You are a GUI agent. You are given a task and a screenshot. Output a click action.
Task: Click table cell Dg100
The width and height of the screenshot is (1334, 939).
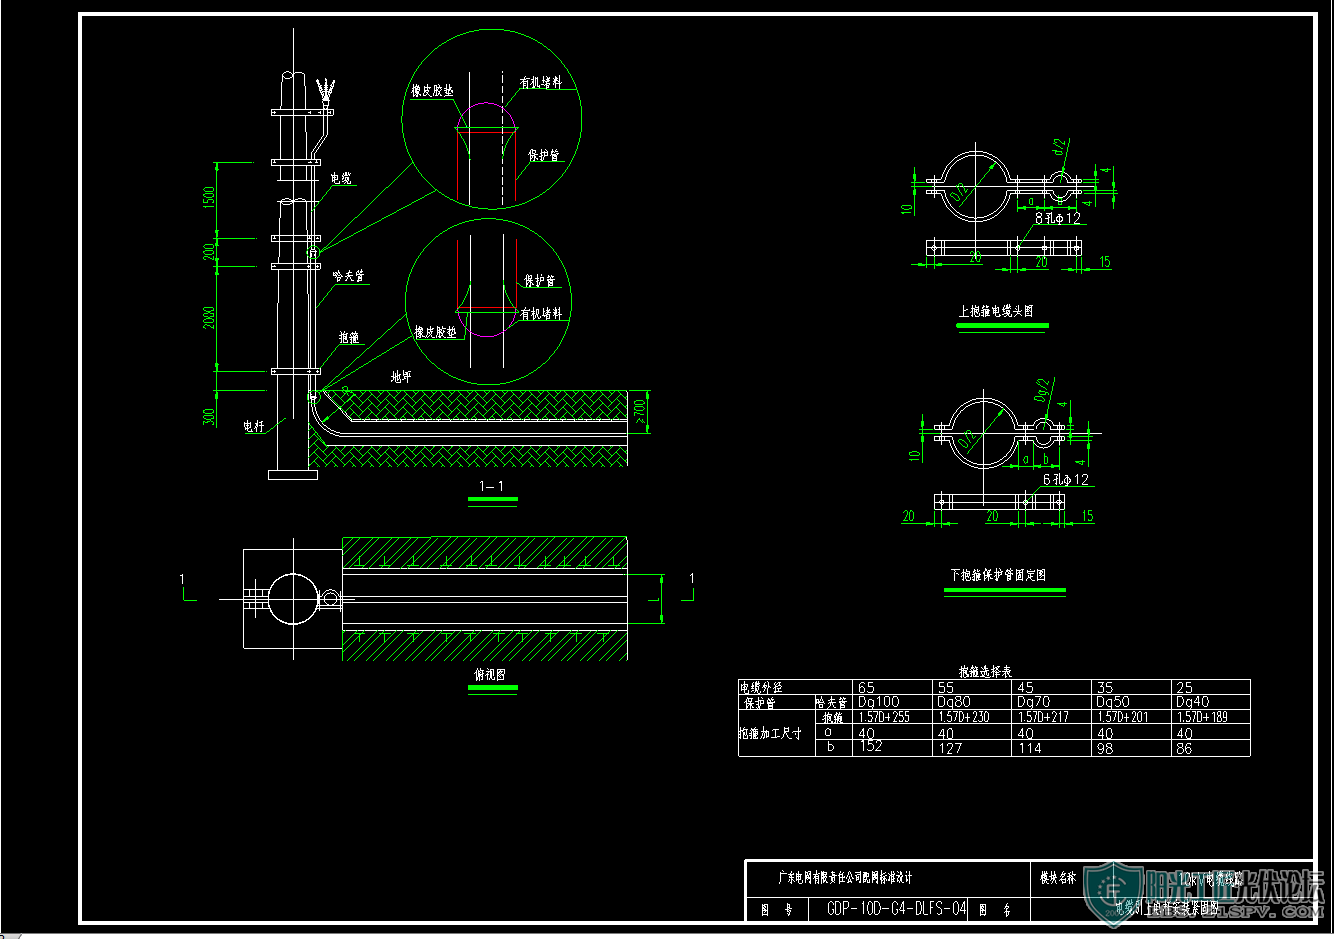point(879,702)
